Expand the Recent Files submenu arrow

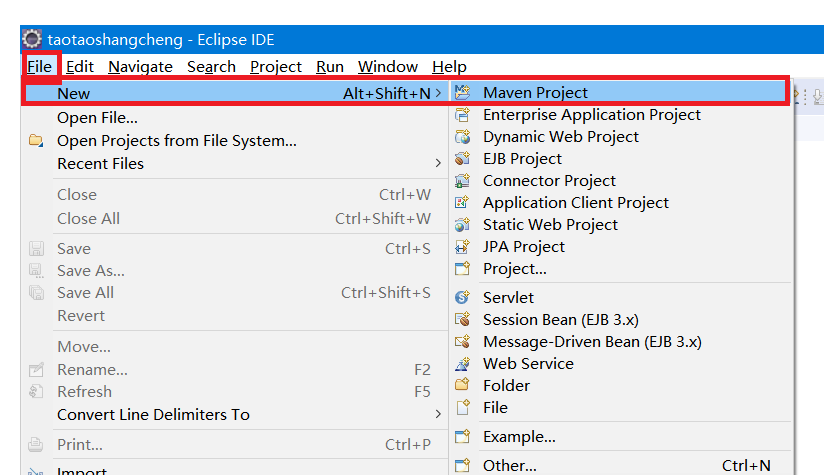pos(438,163)
